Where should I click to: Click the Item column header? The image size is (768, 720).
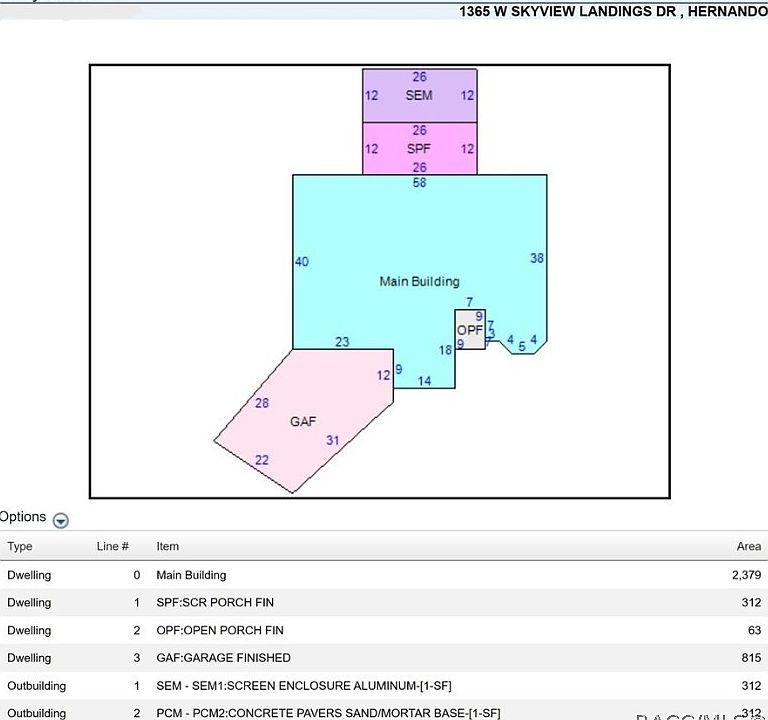[167, 546]
